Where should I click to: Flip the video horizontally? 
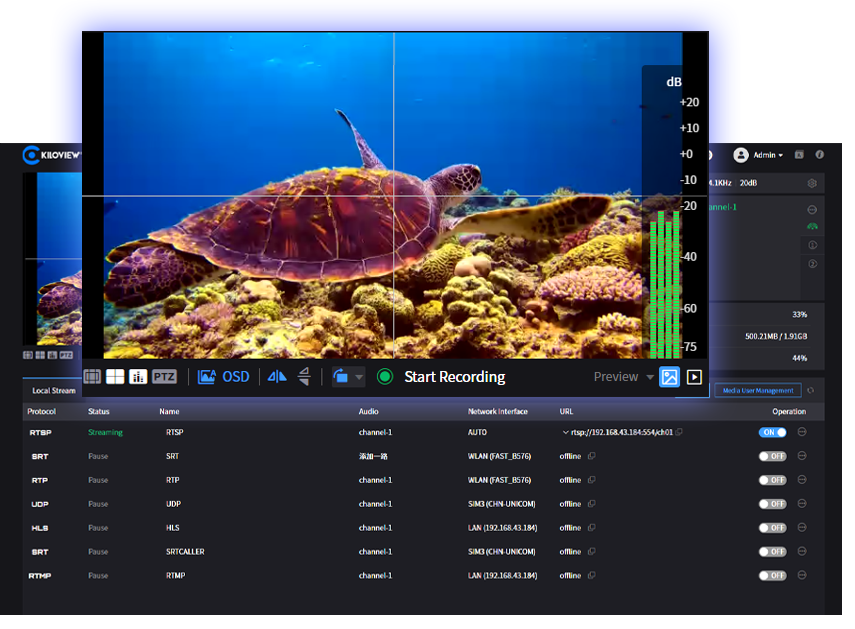point(277,377)
